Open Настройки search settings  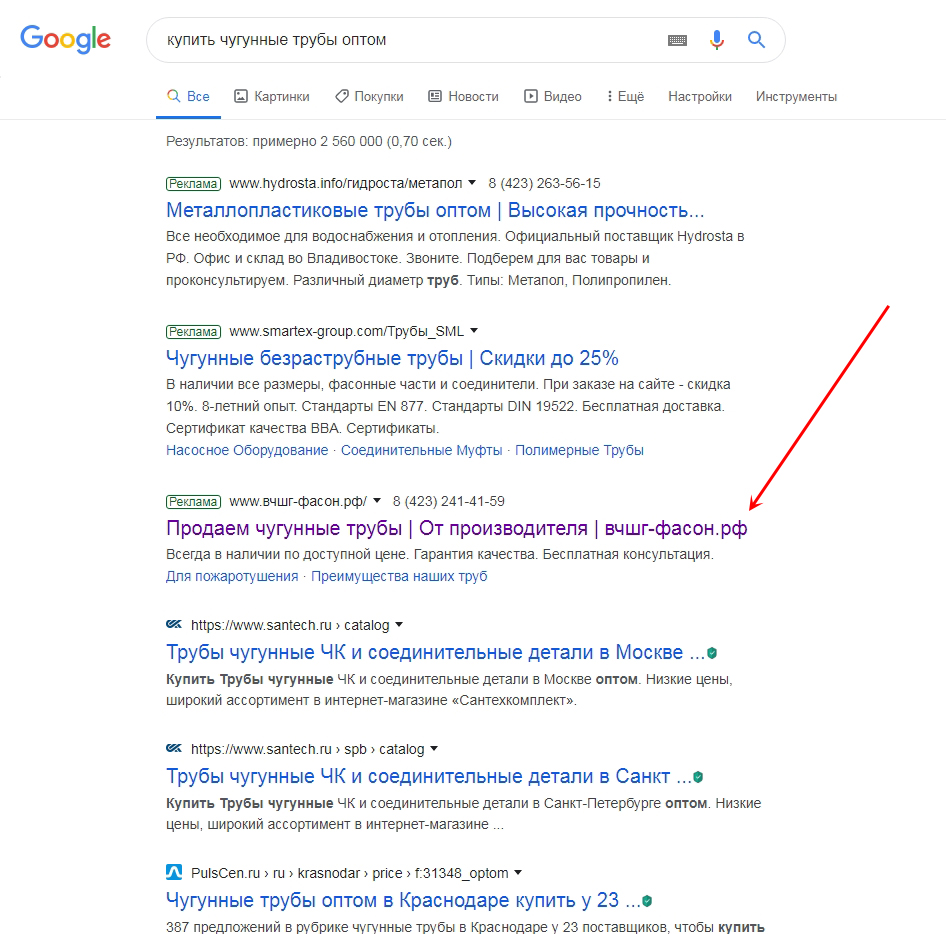[x=700, y=97]
